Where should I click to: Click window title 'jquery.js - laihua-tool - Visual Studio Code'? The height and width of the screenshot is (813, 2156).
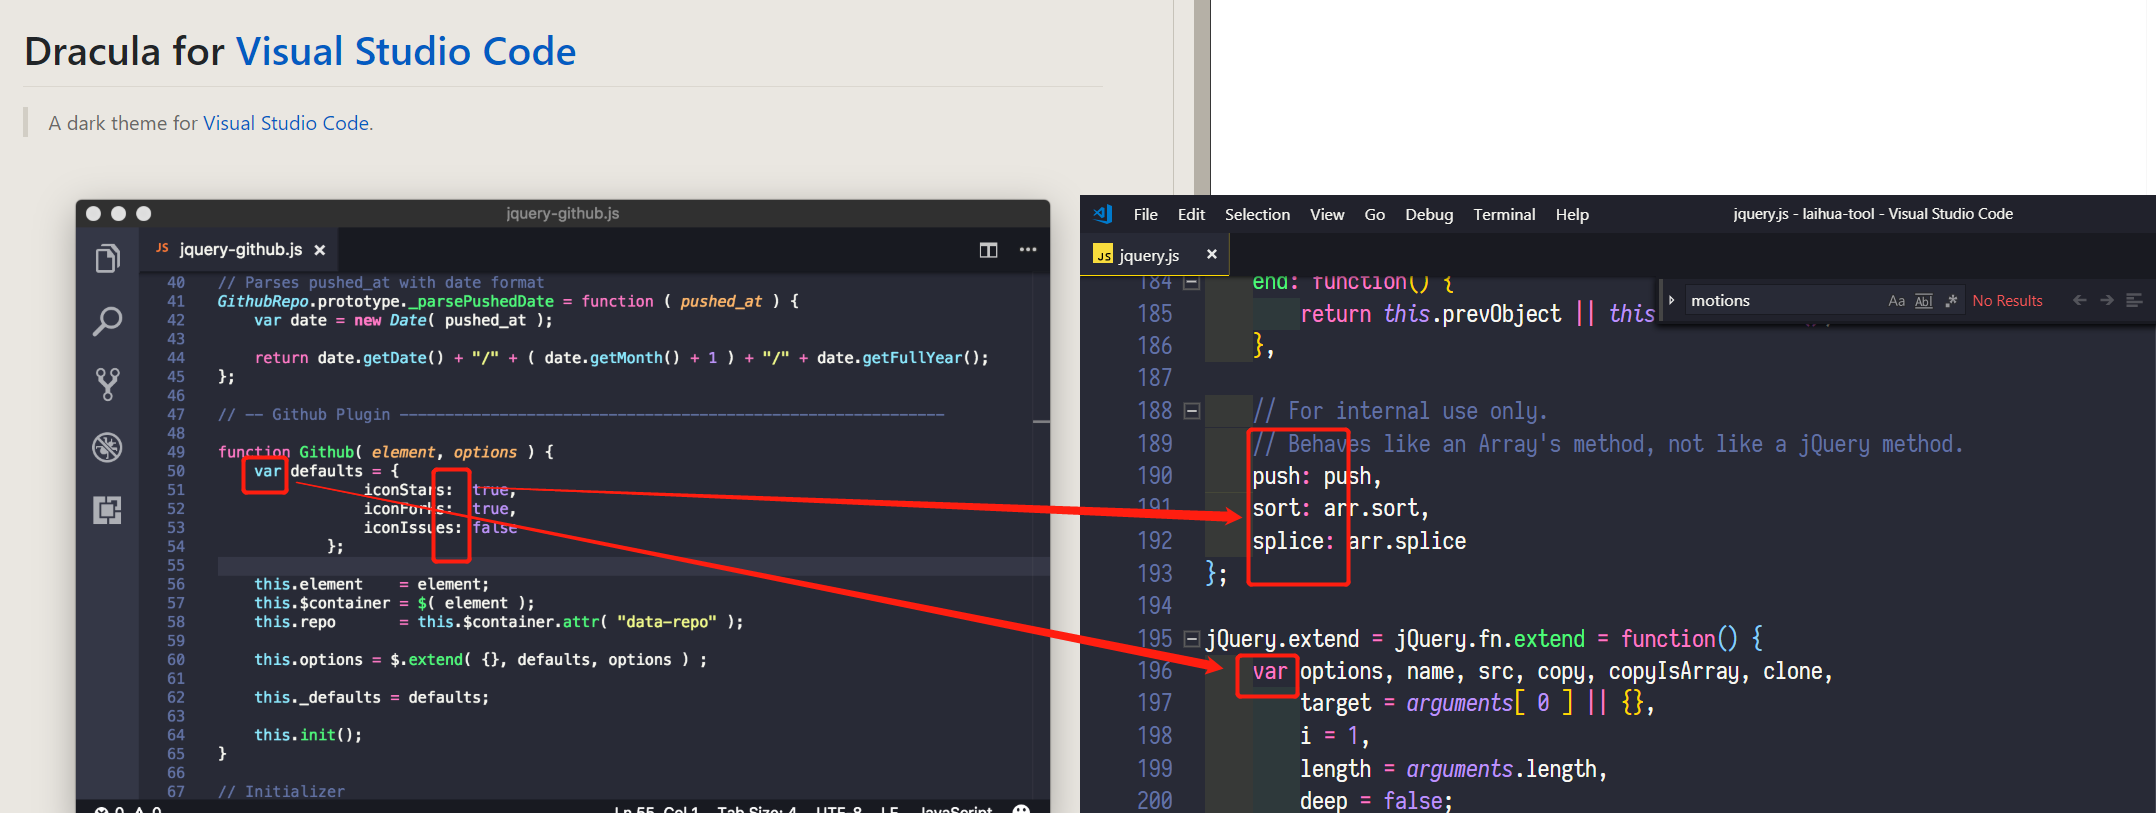[1873, 214]
